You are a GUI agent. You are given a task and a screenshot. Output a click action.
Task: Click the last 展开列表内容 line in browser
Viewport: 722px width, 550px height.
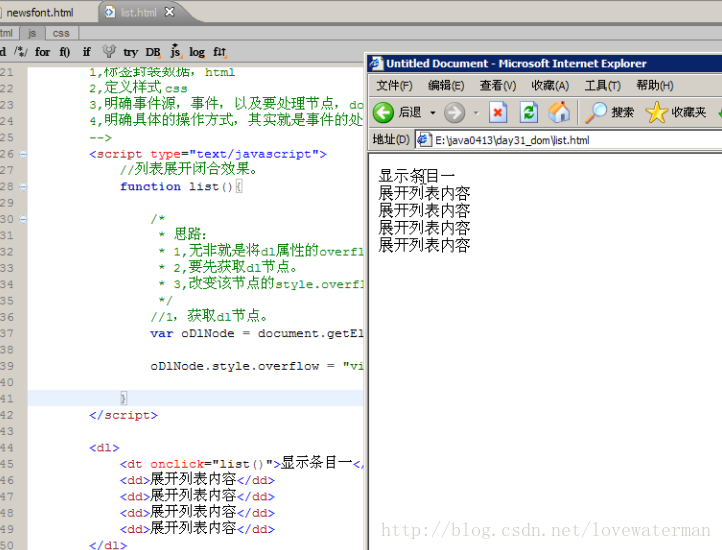[x=424, y=245]
